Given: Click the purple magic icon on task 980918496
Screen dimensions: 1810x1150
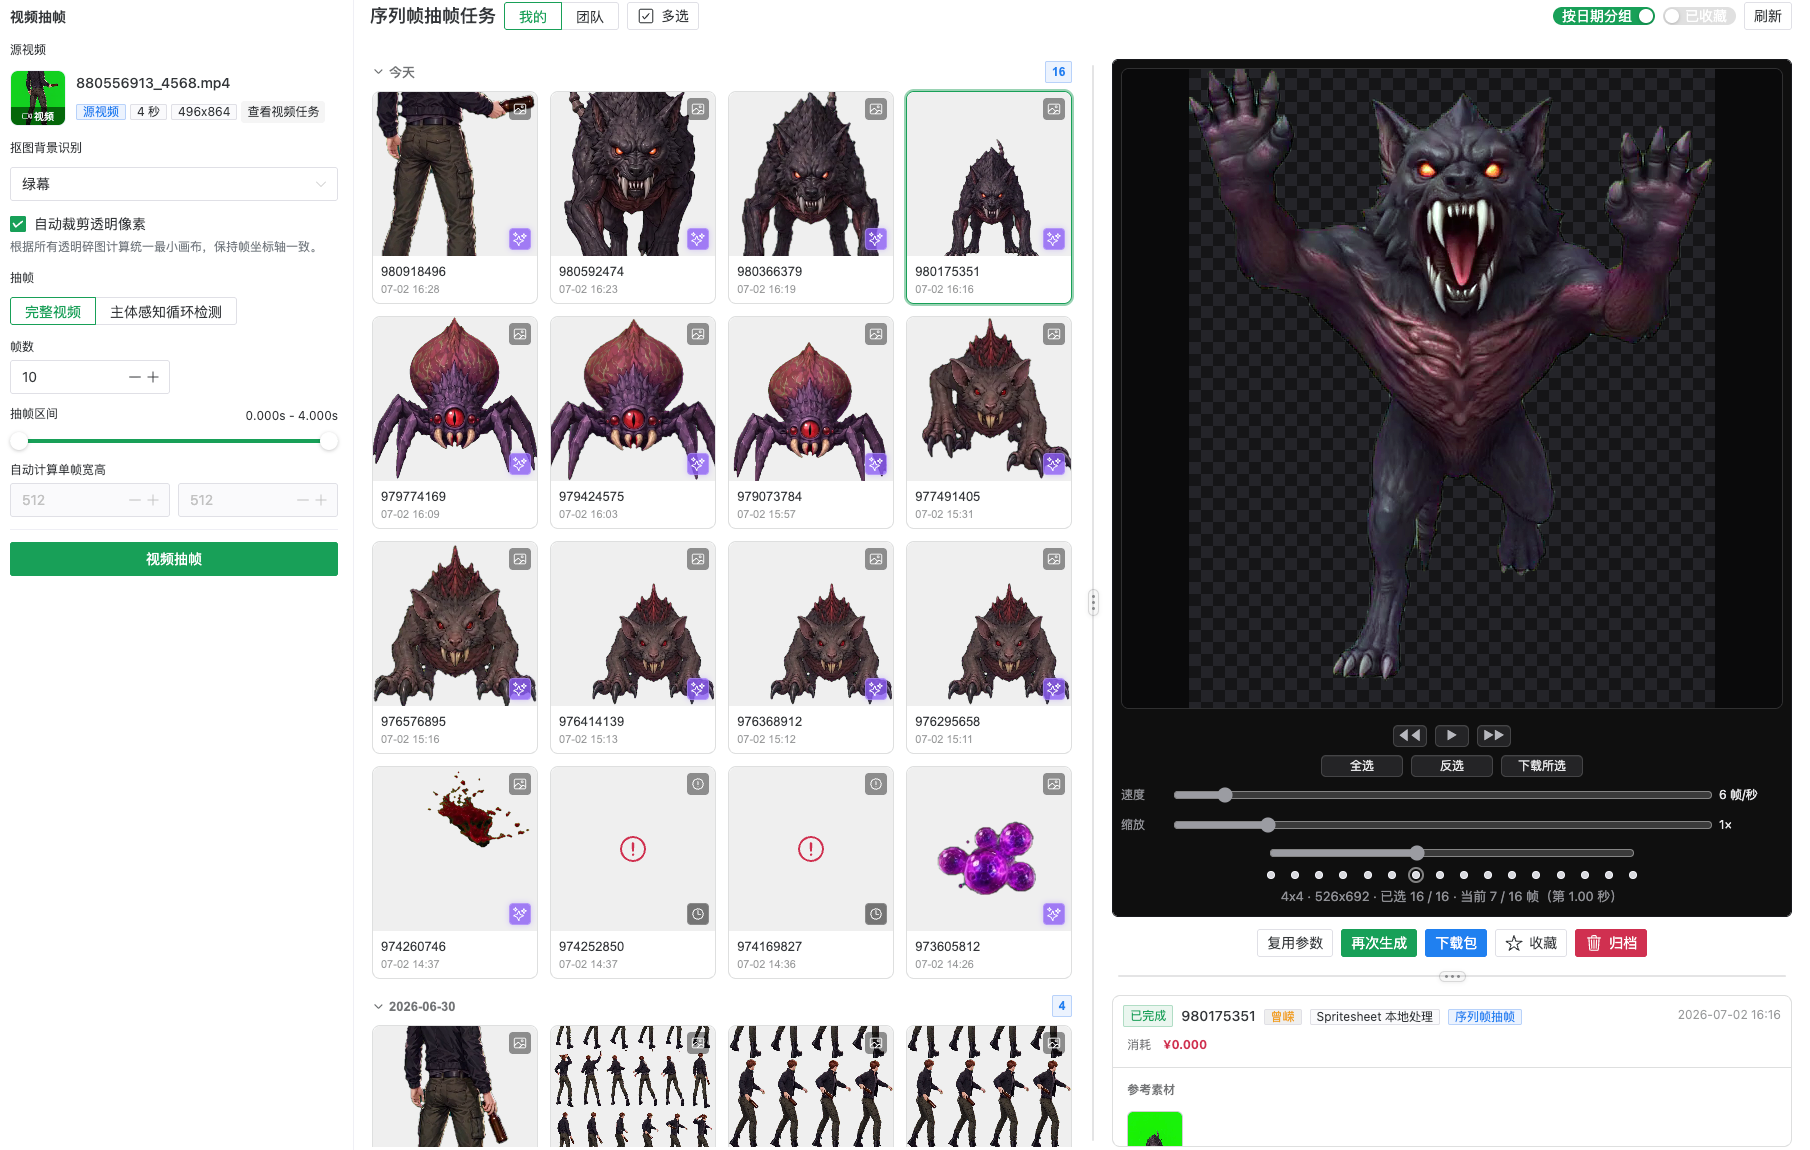Looking at the screenshot, I should coord(519,239).
